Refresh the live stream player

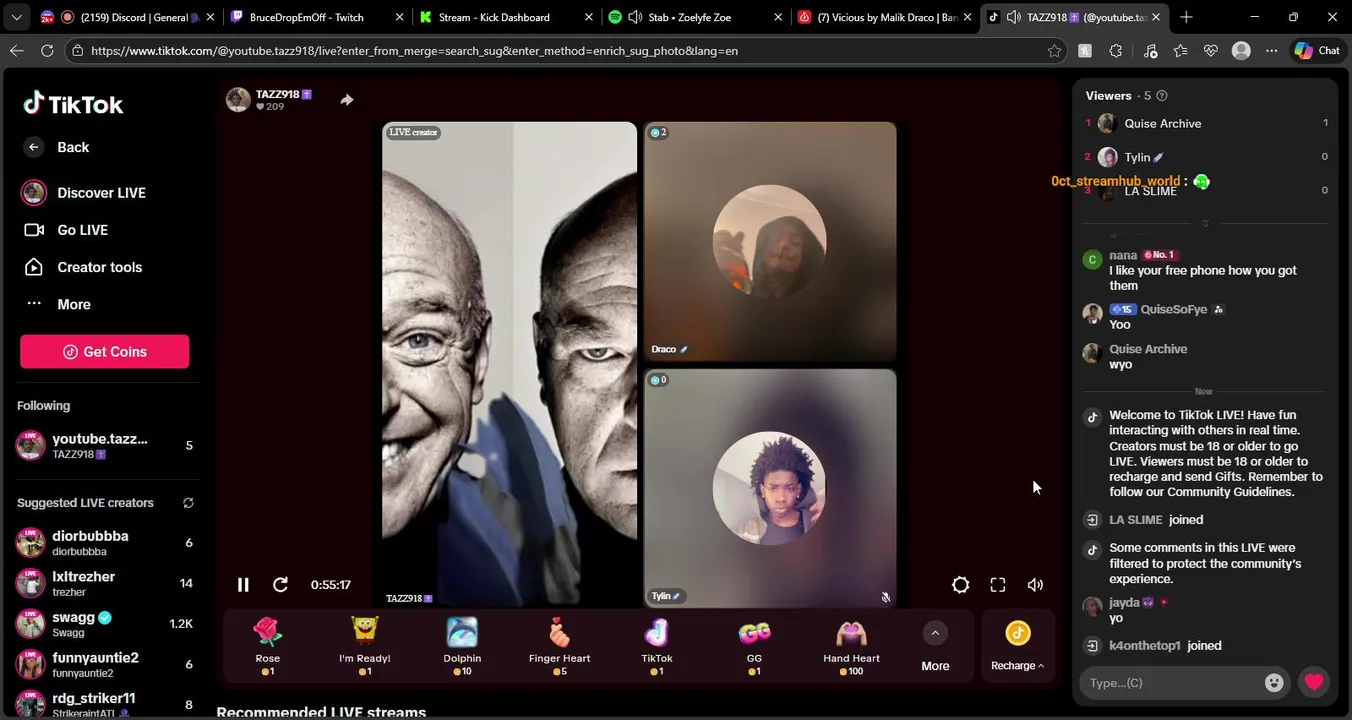point(280,585)
